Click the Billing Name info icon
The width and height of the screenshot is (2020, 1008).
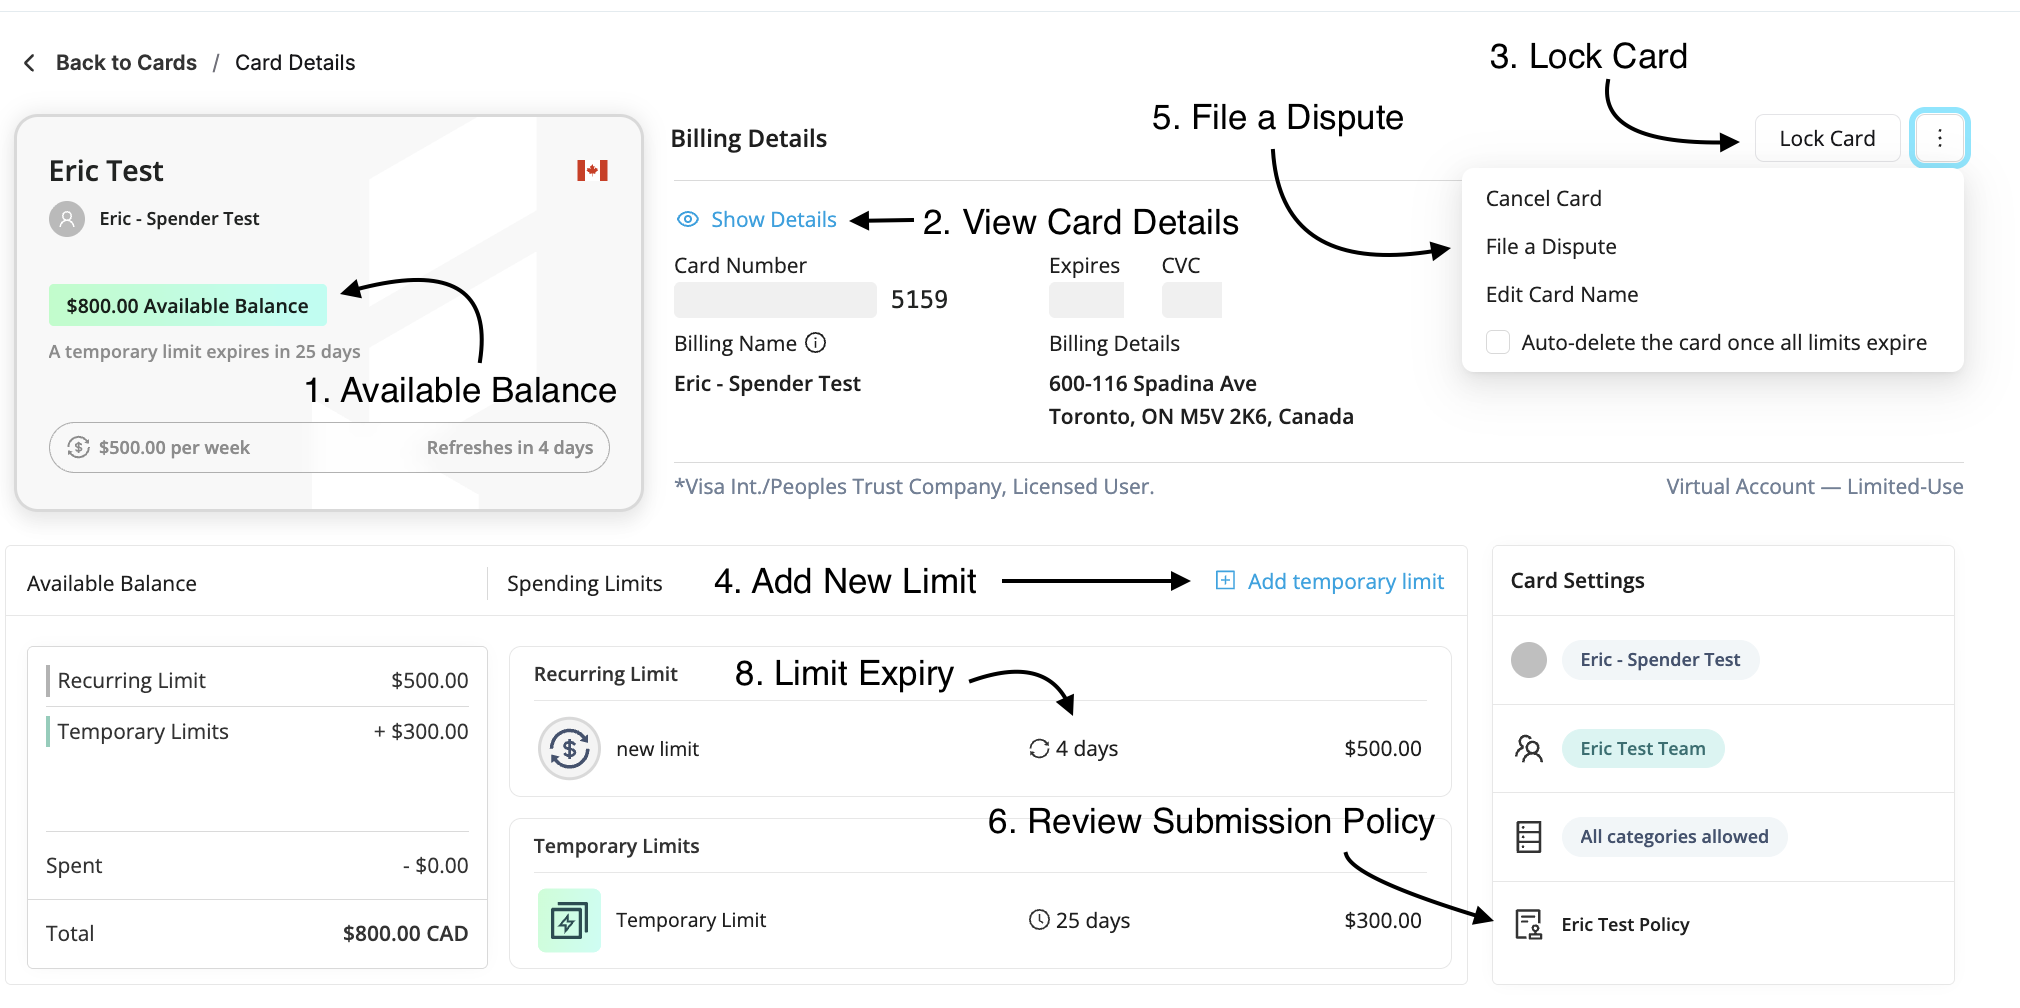pyautogui.click(x=816, y=343)
